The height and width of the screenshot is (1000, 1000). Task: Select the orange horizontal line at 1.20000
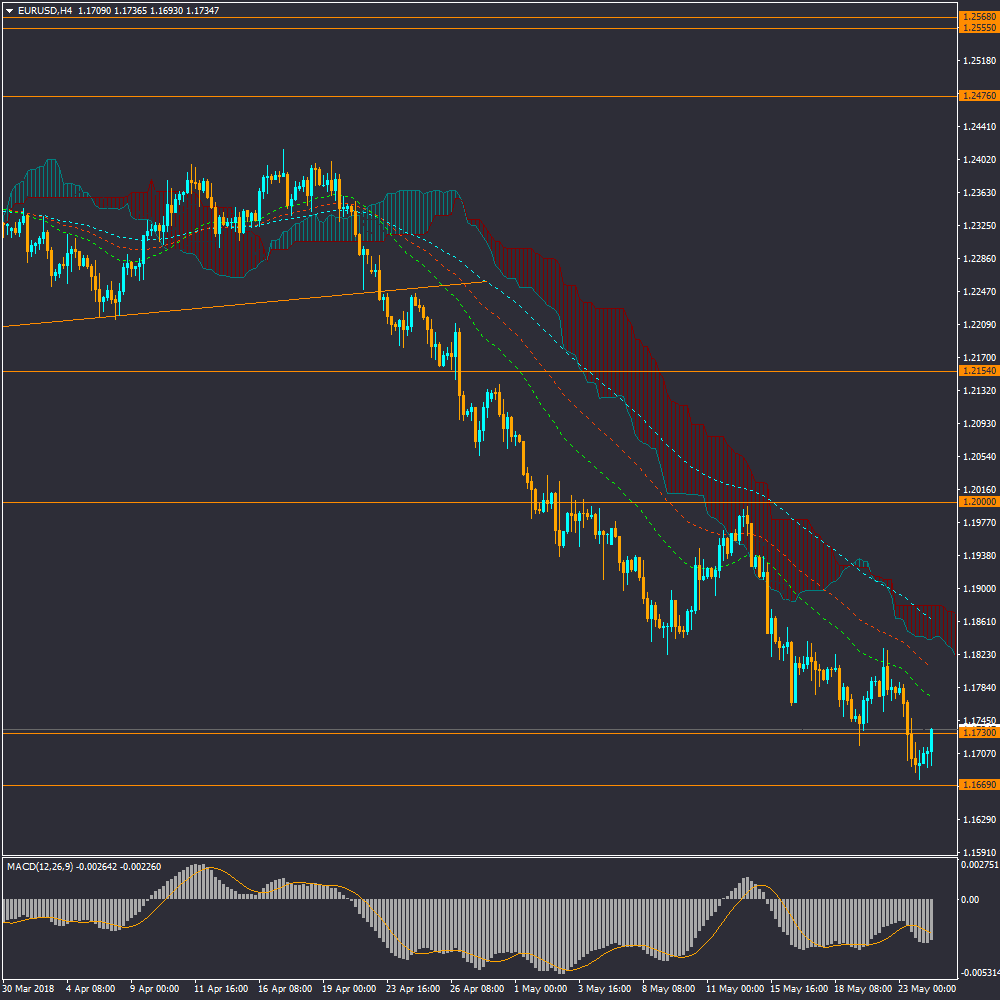pos(300,502)
